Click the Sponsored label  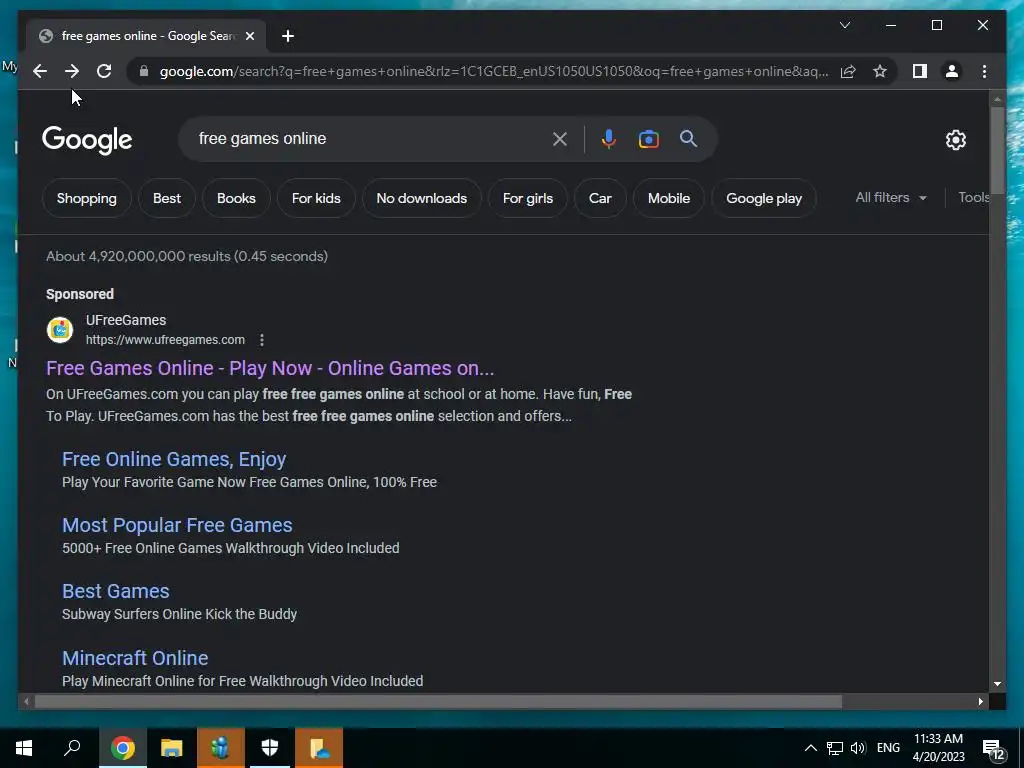[80, 294]
